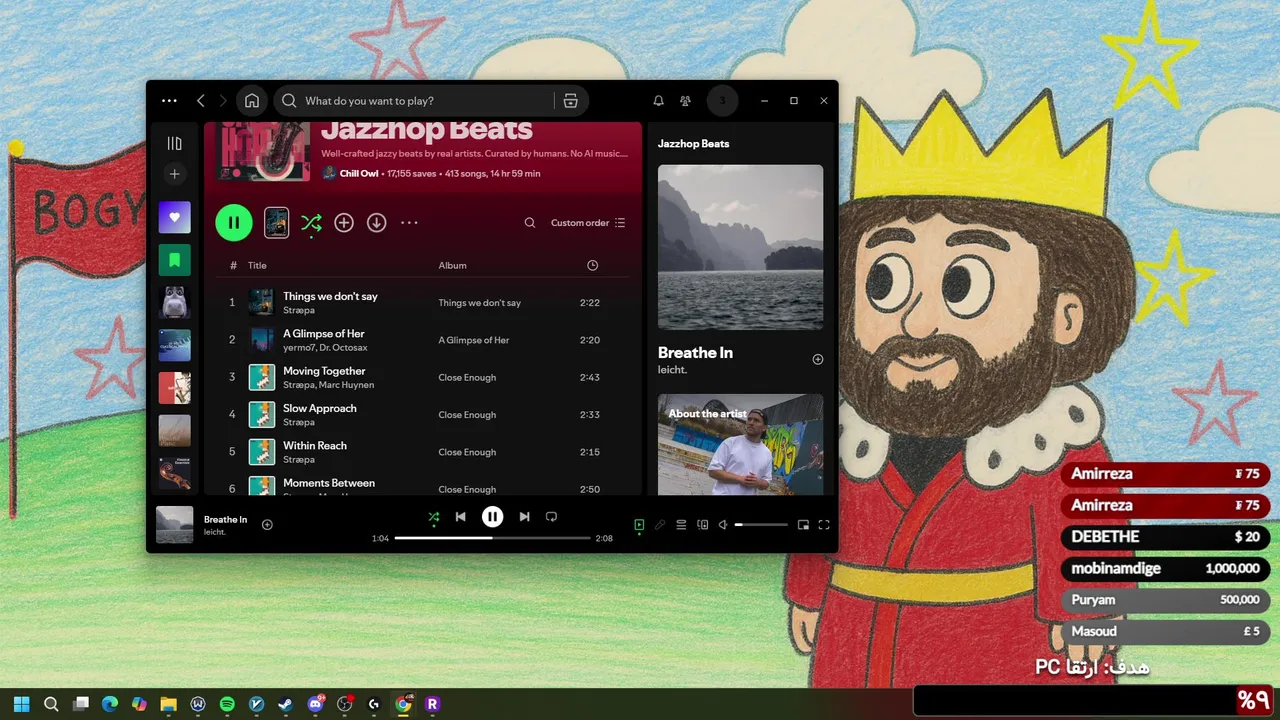Pause playback in the player bar
The image size is (1280, 720).
(x=492, y=517)
